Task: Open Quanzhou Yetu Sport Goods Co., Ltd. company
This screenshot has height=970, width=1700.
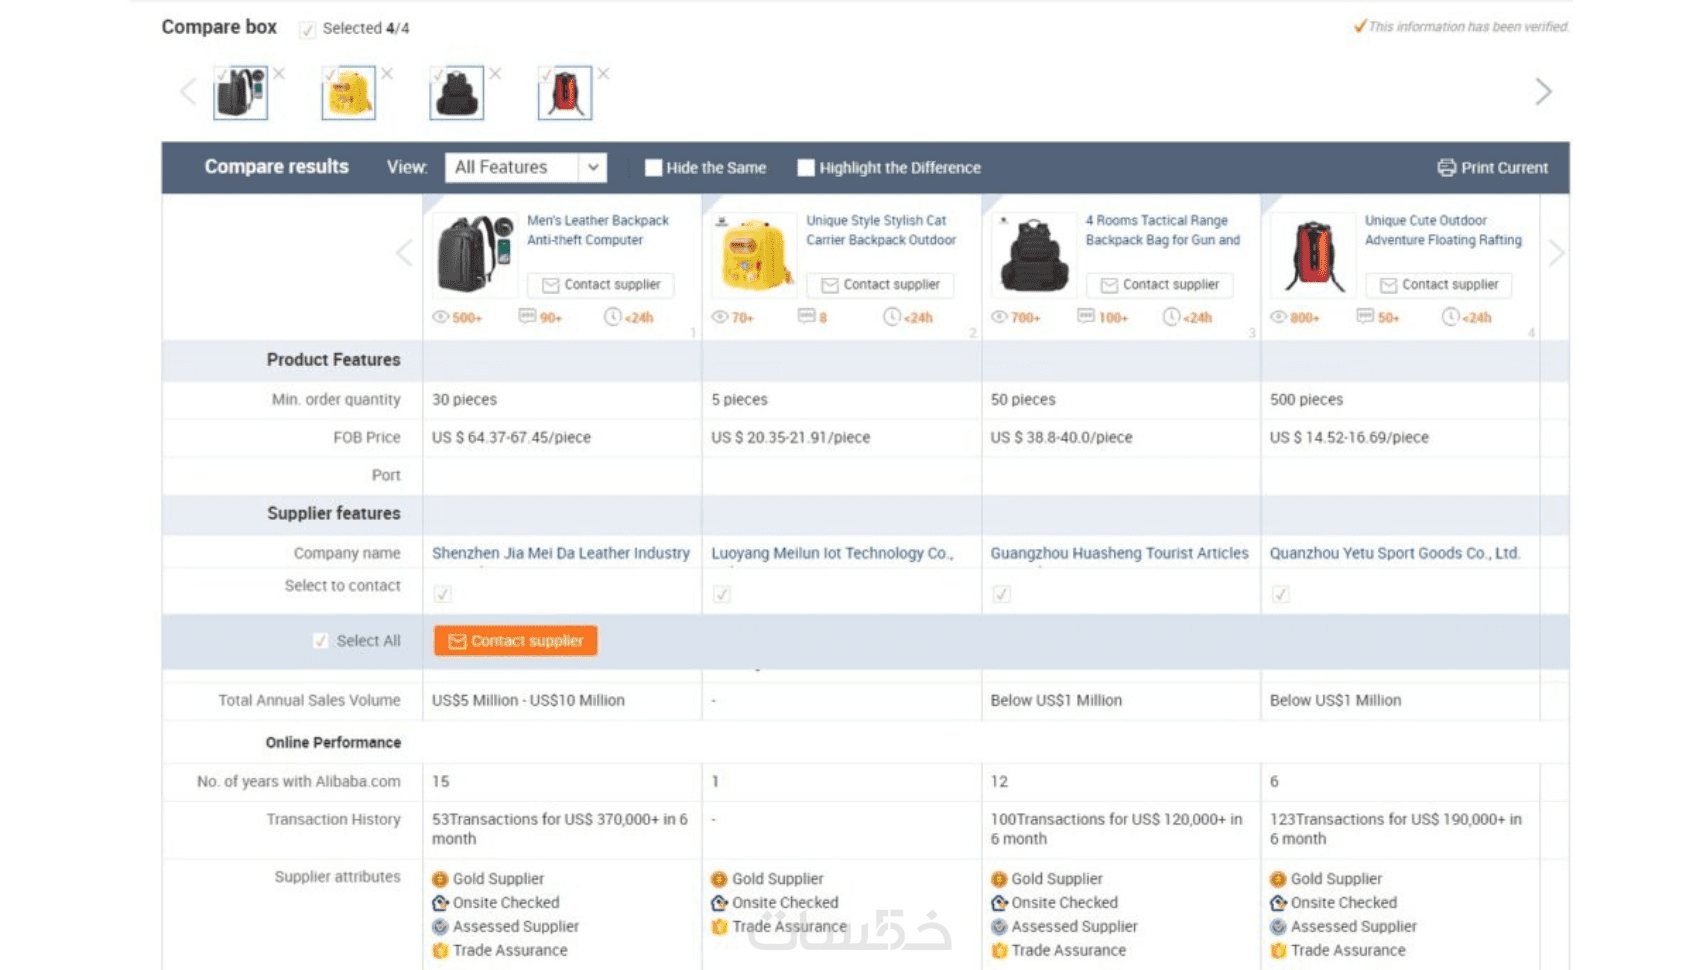Action: [1395, 554]
